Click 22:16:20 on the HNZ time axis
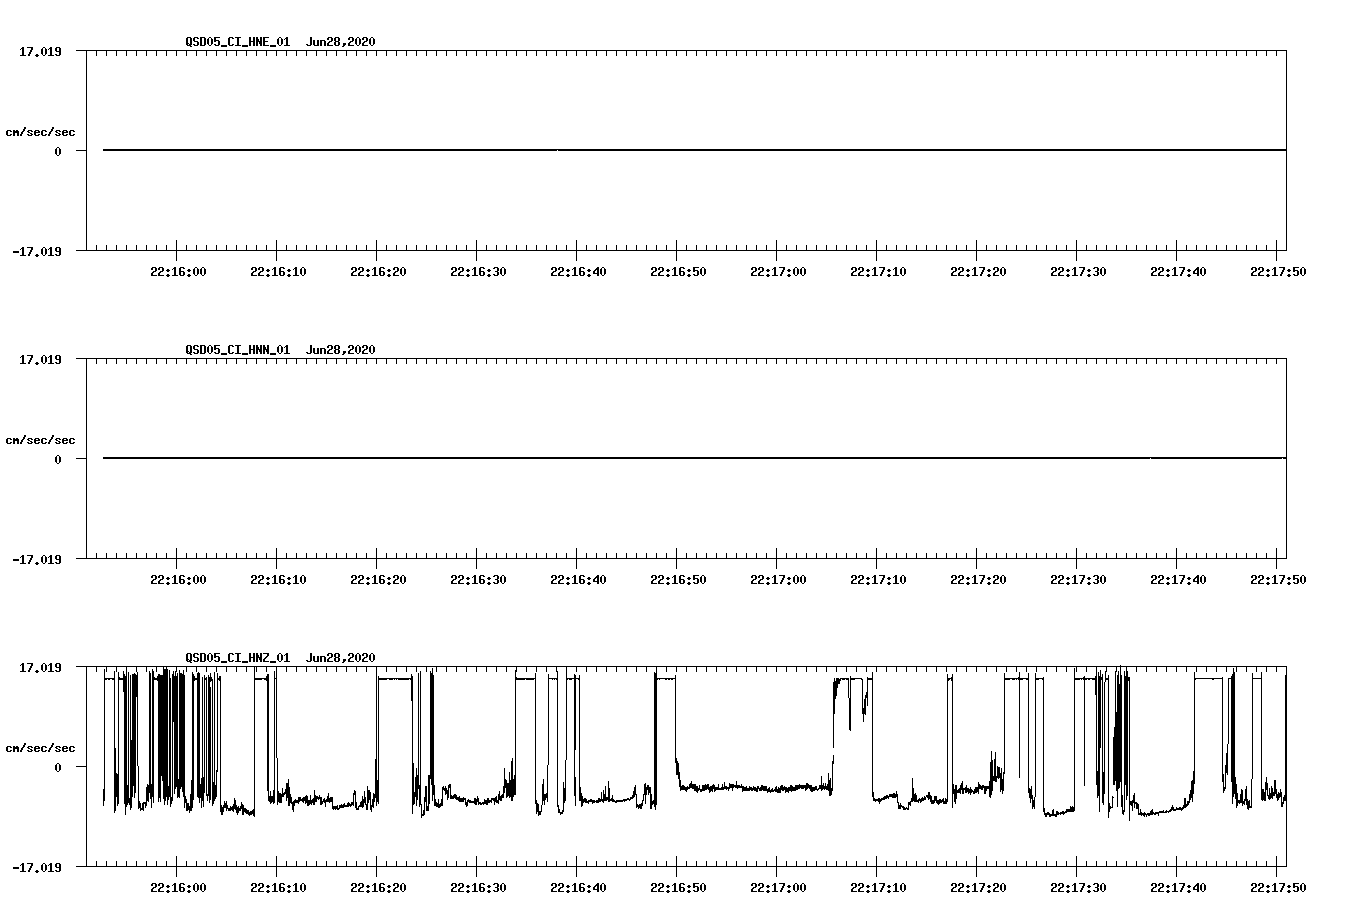Screen dimensions: 1358x924 tap(378, 888)
